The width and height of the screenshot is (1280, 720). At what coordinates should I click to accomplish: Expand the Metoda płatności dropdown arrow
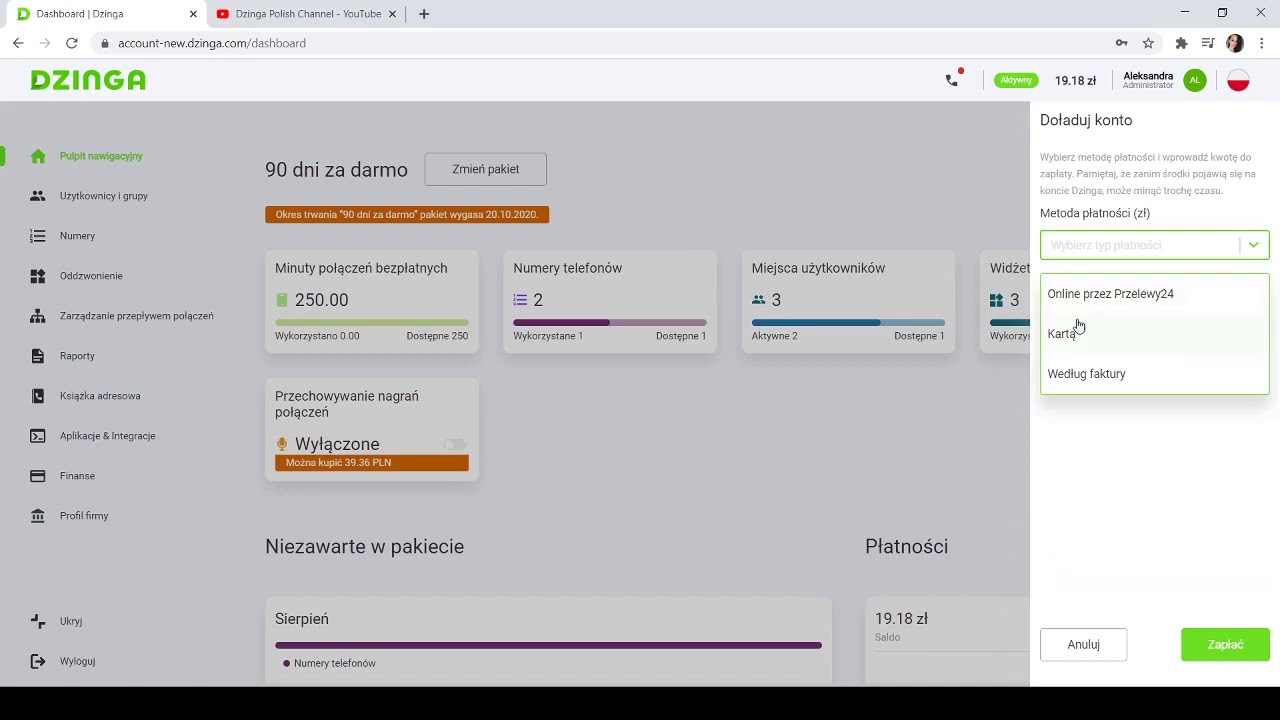[1253, 245]
